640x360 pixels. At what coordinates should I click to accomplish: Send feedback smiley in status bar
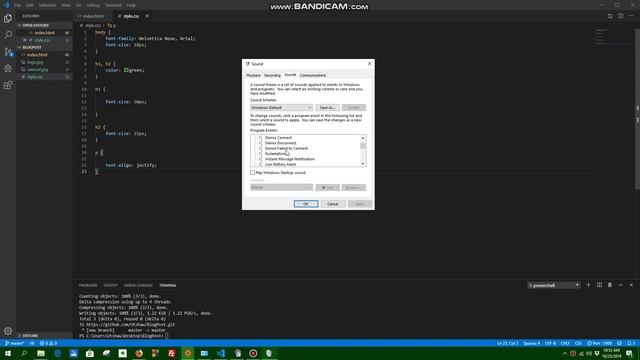pyautogui.click(x=620, y=343)
